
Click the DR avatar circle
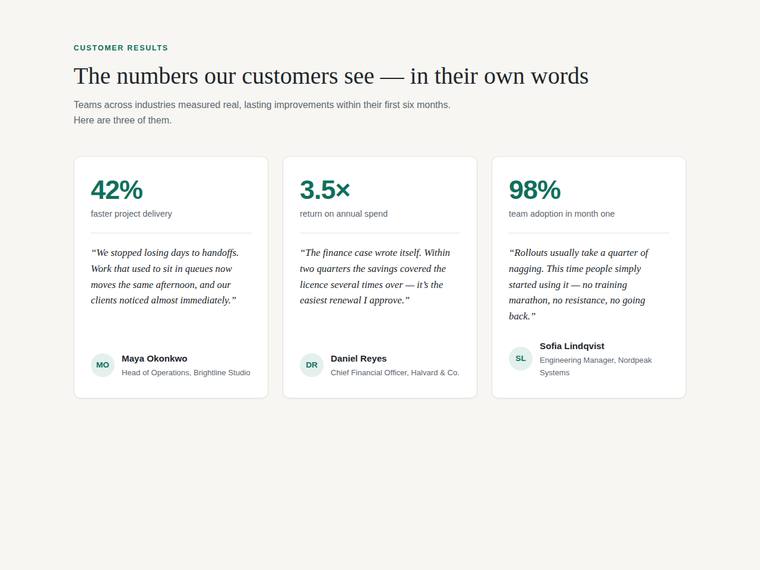click(x=312, y=365)
